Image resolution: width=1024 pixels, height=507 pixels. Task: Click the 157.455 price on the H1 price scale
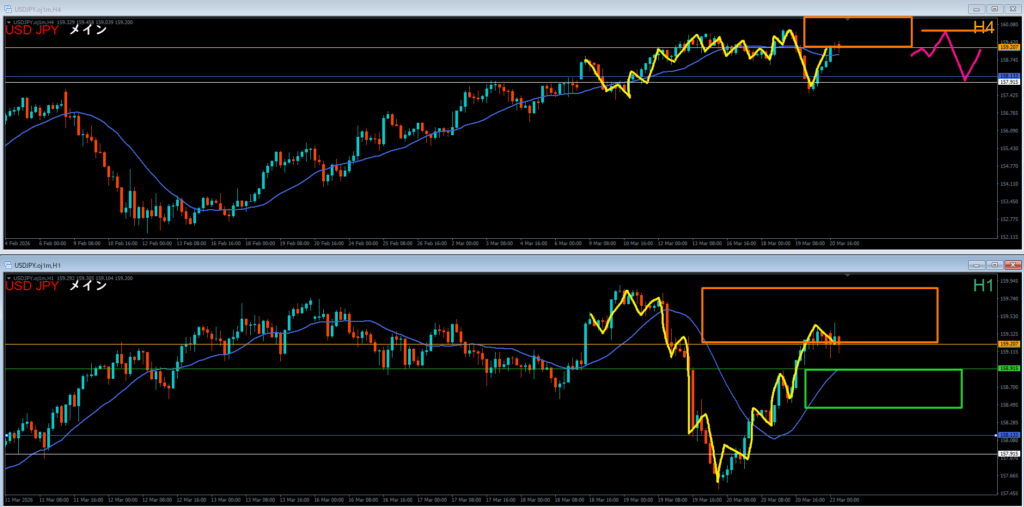[1009, 493]
